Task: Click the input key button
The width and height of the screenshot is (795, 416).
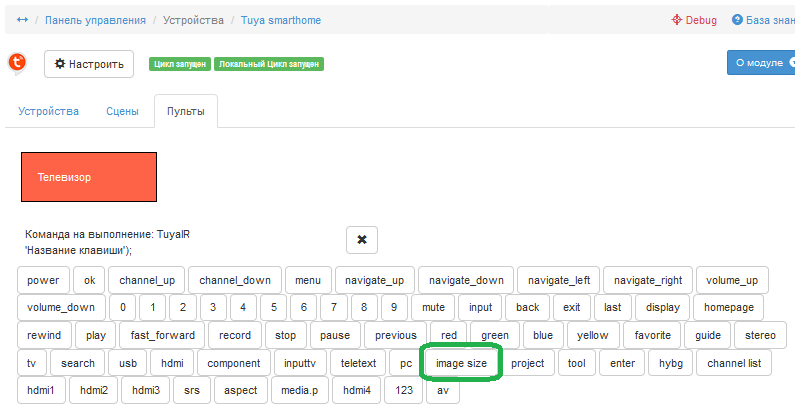Action: 480,307
